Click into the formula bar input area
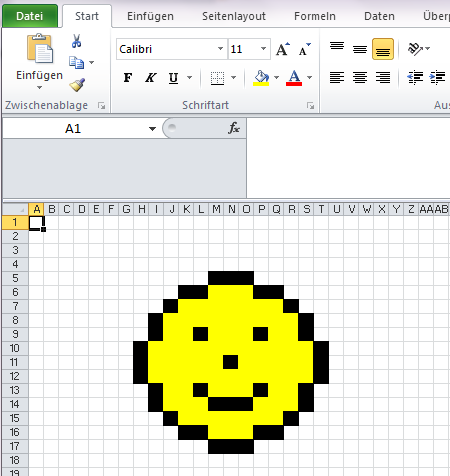This screenshot has width=450, height=476. (x=348, y=157)
